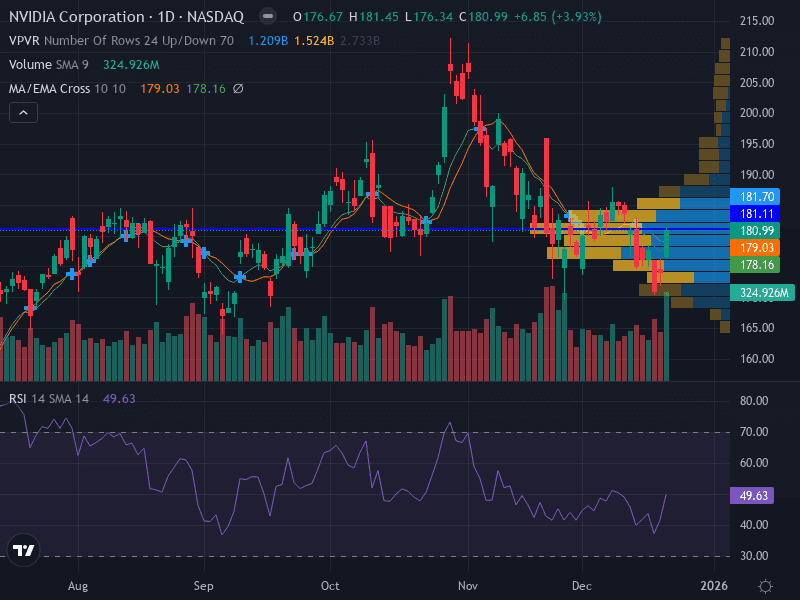The width and height of the screenshot is (800, 600).
Task: Click the green 178.16 EMA label
Action: [x=755, y=265]
